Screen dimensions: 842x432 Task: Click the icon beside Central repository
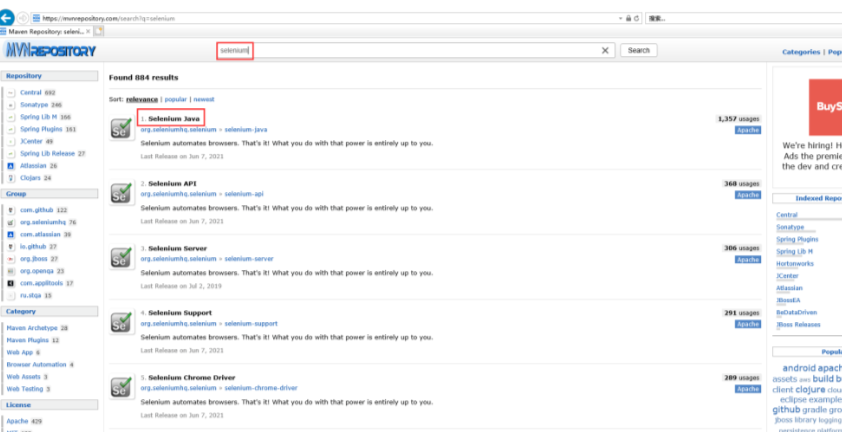click(11, 92)
